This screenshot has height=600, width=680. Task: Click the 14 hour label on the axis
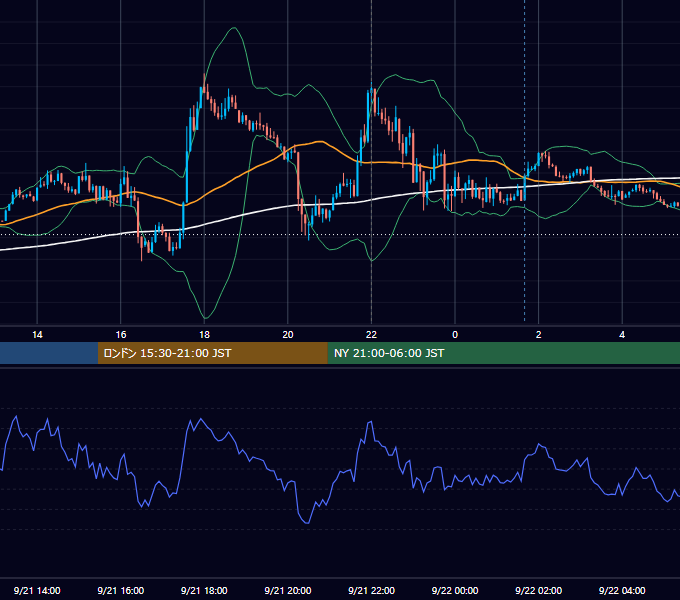pyautogui.click(x=37, y=335)
